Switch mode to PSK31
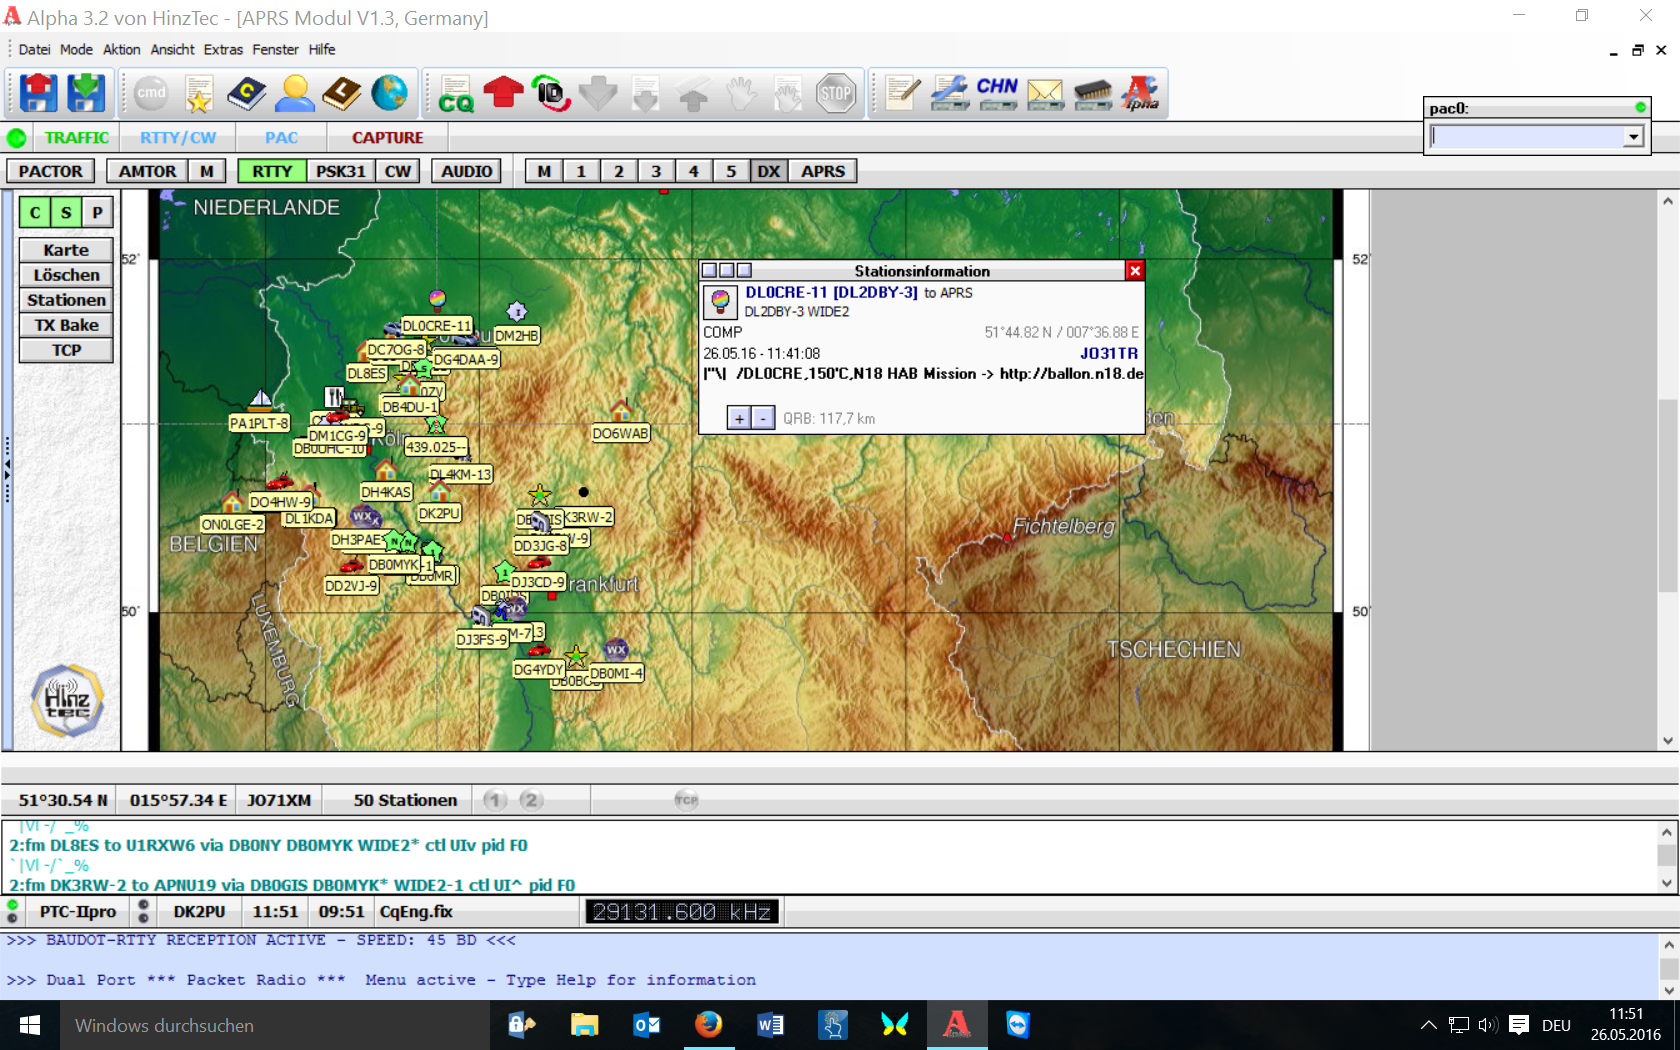 tap(341, 171)
